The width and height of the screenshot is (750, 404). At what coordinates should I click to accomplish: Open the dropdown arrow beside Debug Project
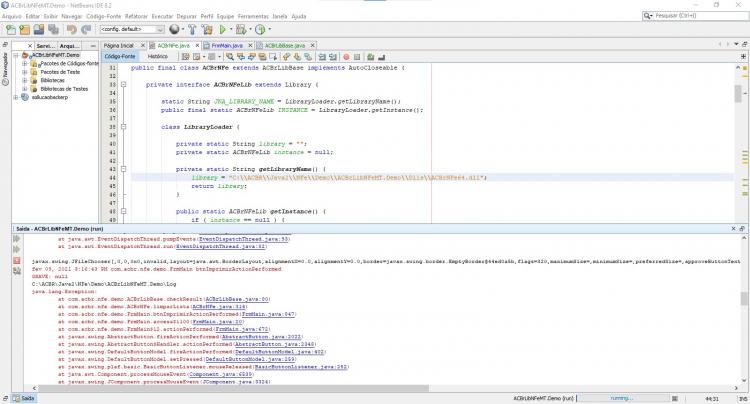tap(250, 30)
